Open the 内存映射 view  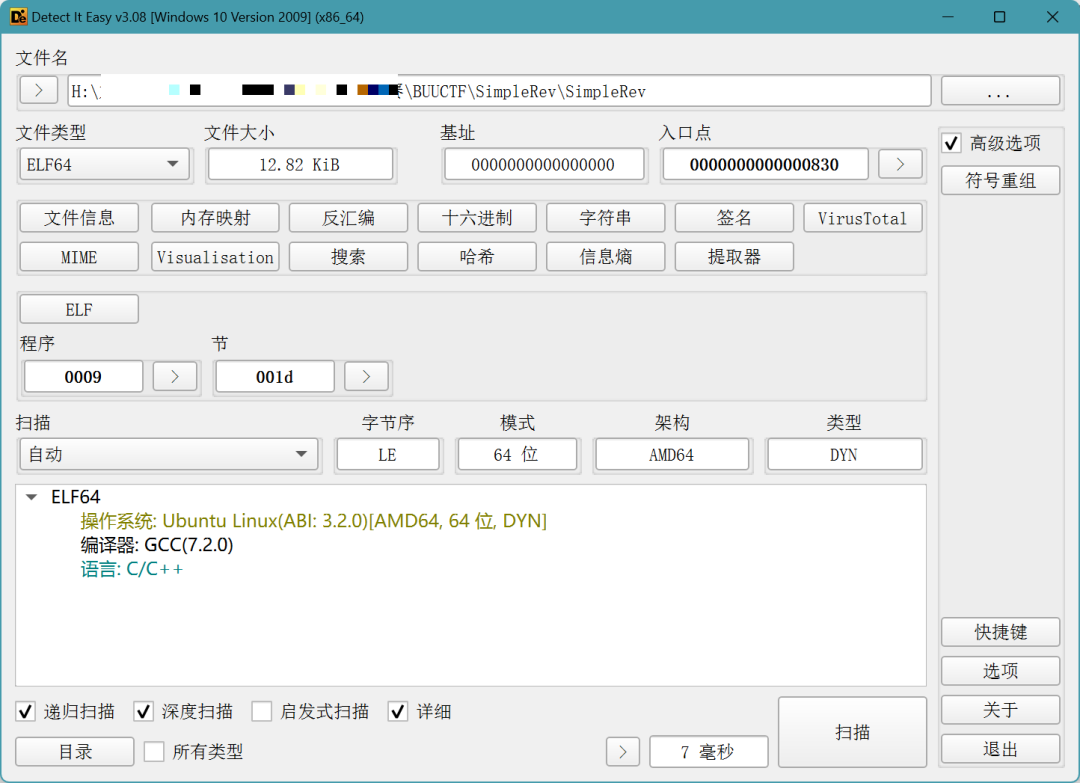pyautogui.click(x=215, y=218)
